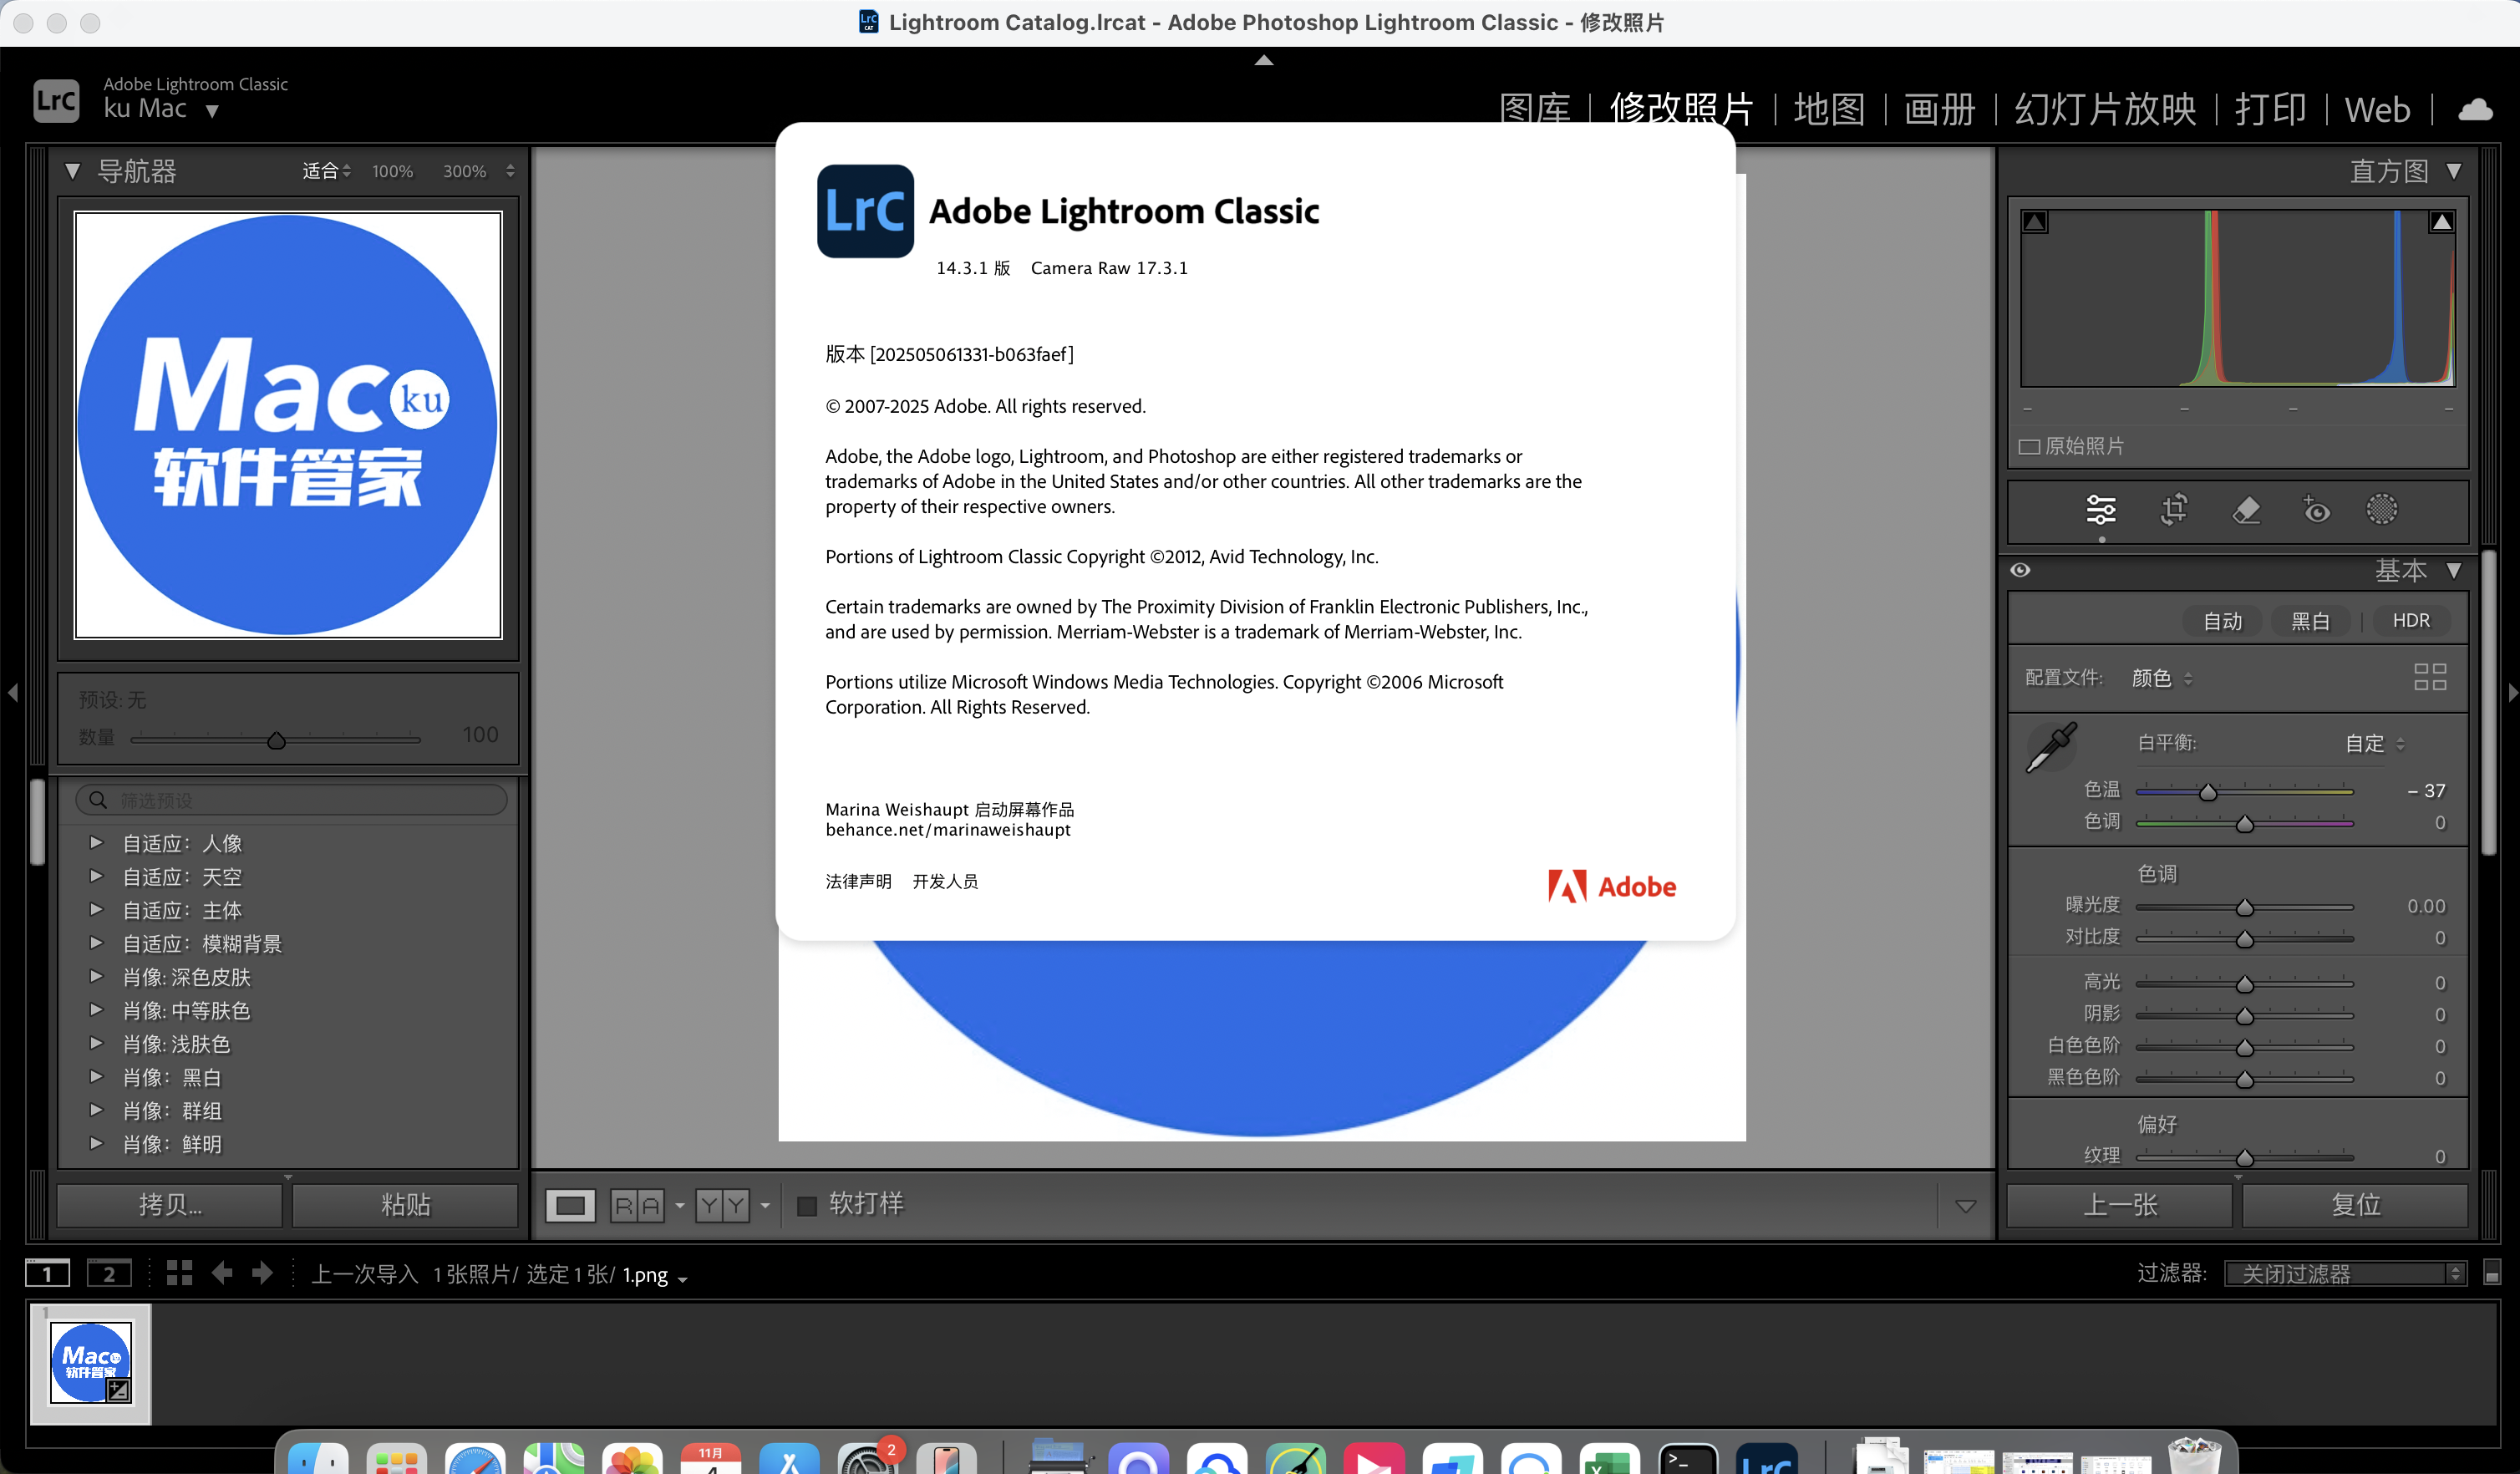Viewport: 2520px width, 1474px height.
Task: Open the 法律声明 link
Action: [x=857, y=881]
